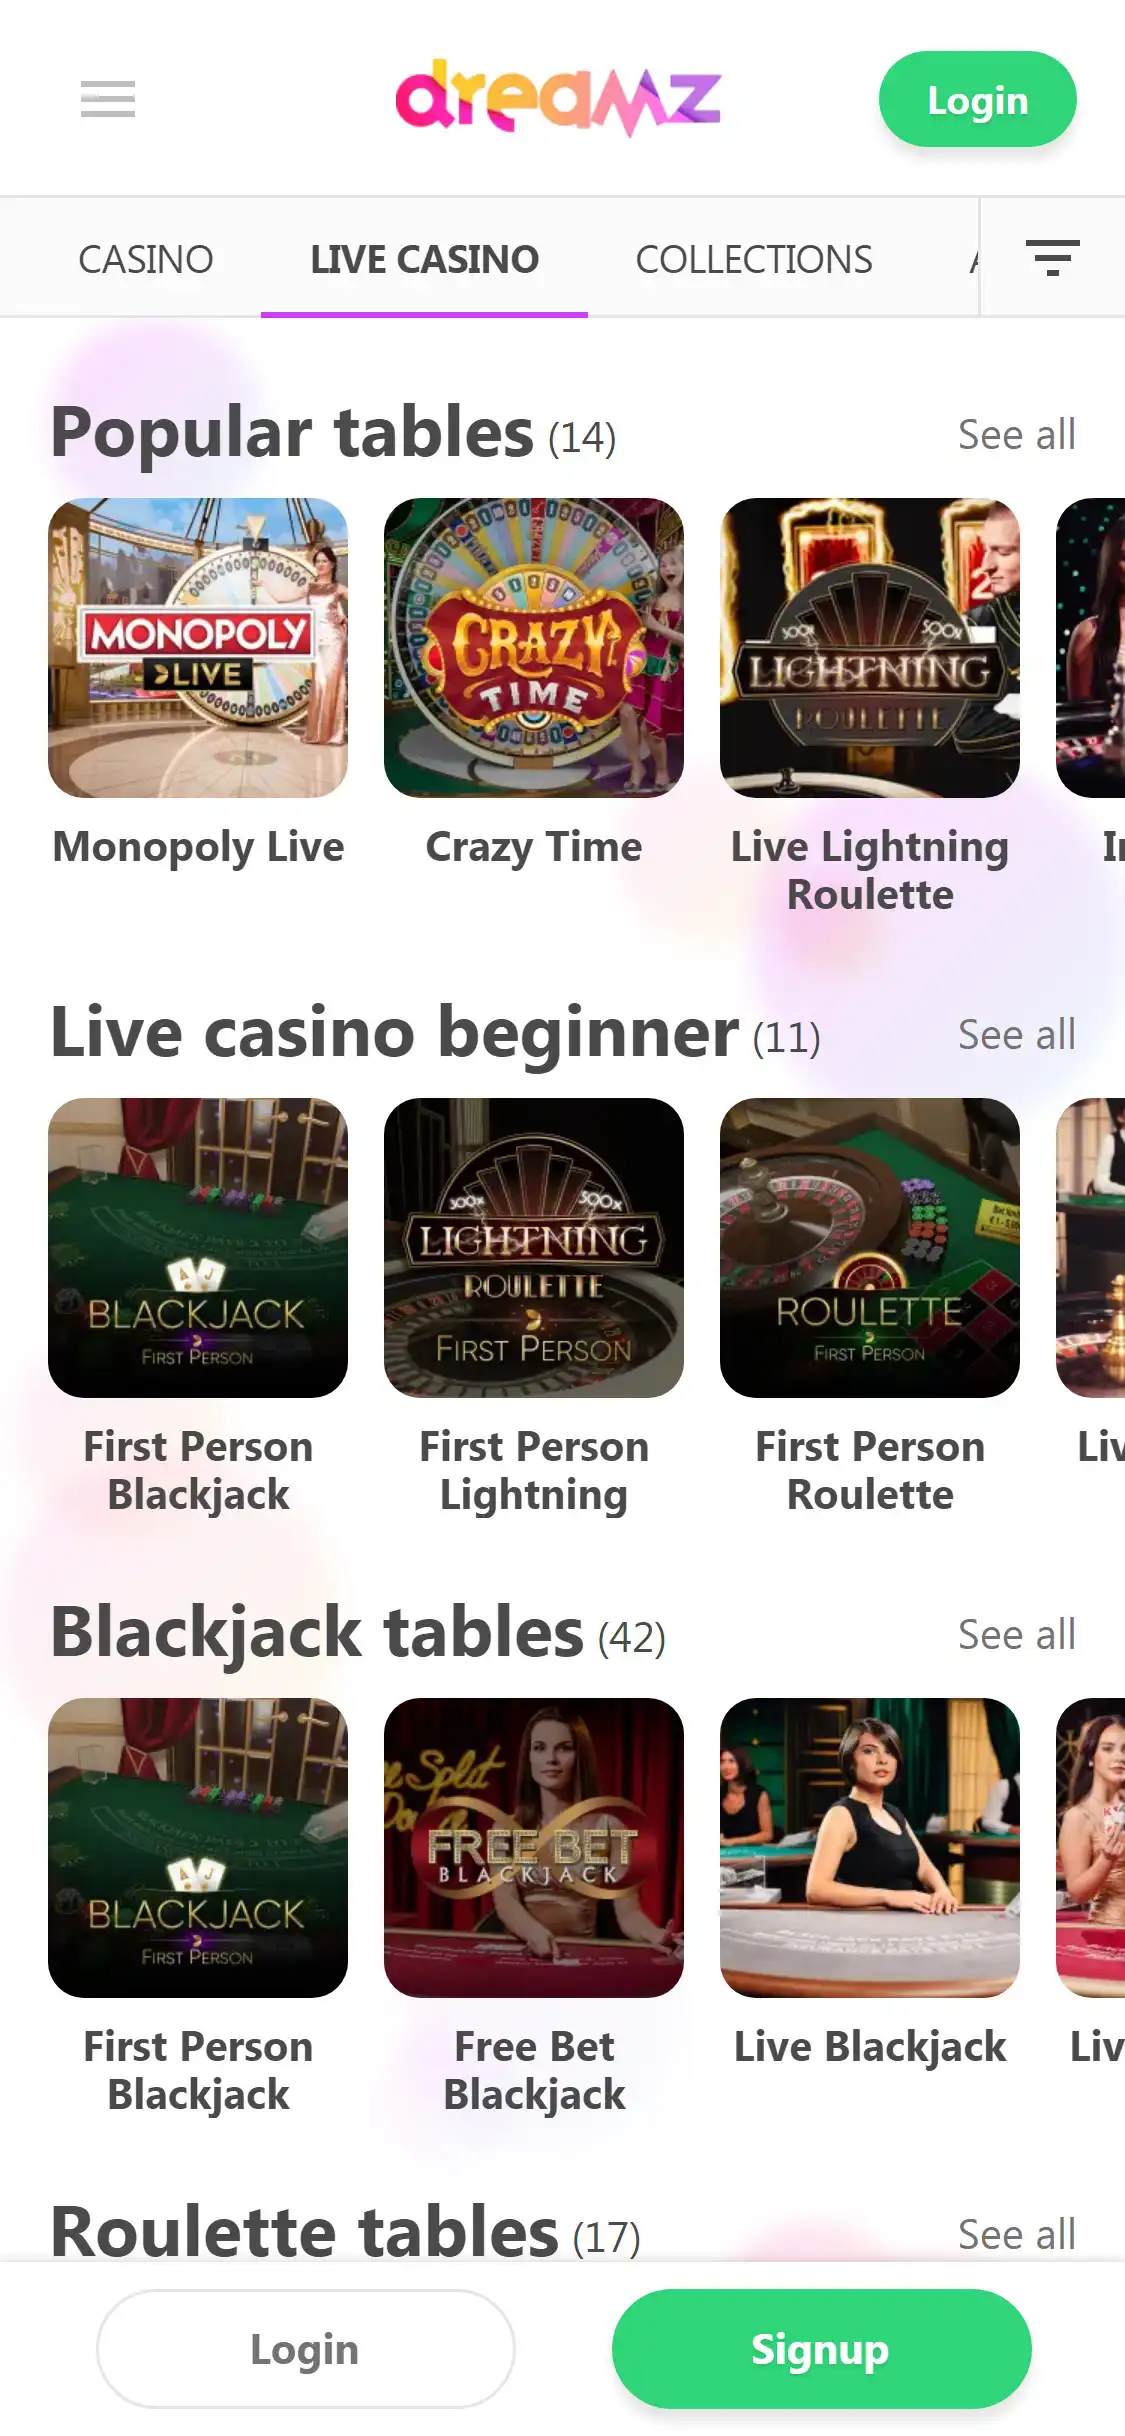See all Live casino beginner games
The height and width of the screenshot is (2436, 1125).
coord(1016,1035)
